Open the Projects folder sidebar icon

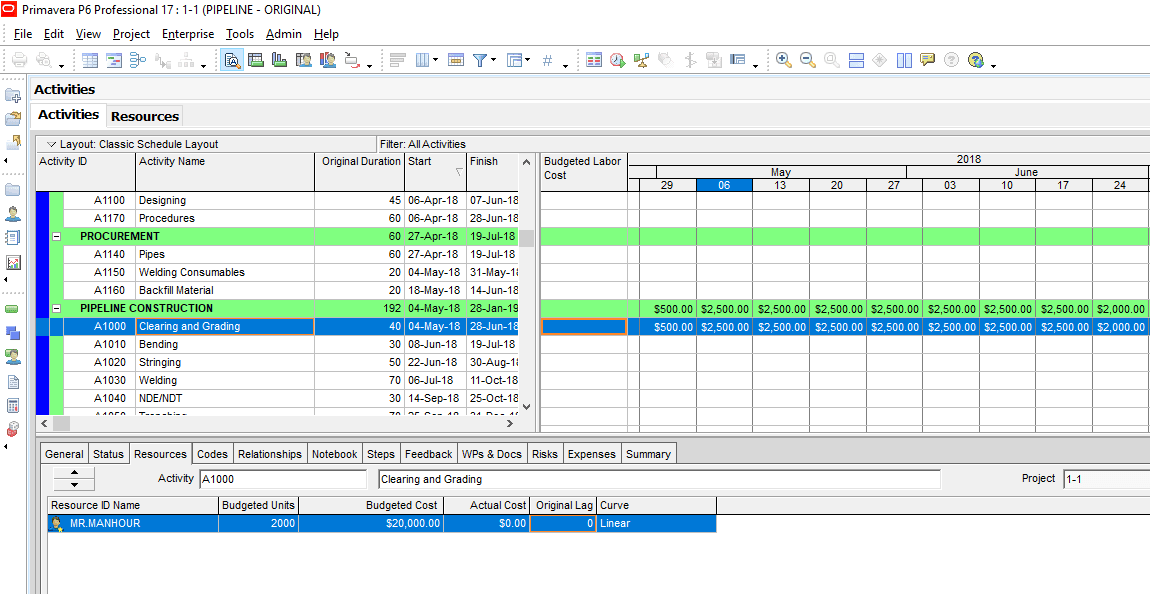click(13, 190)
